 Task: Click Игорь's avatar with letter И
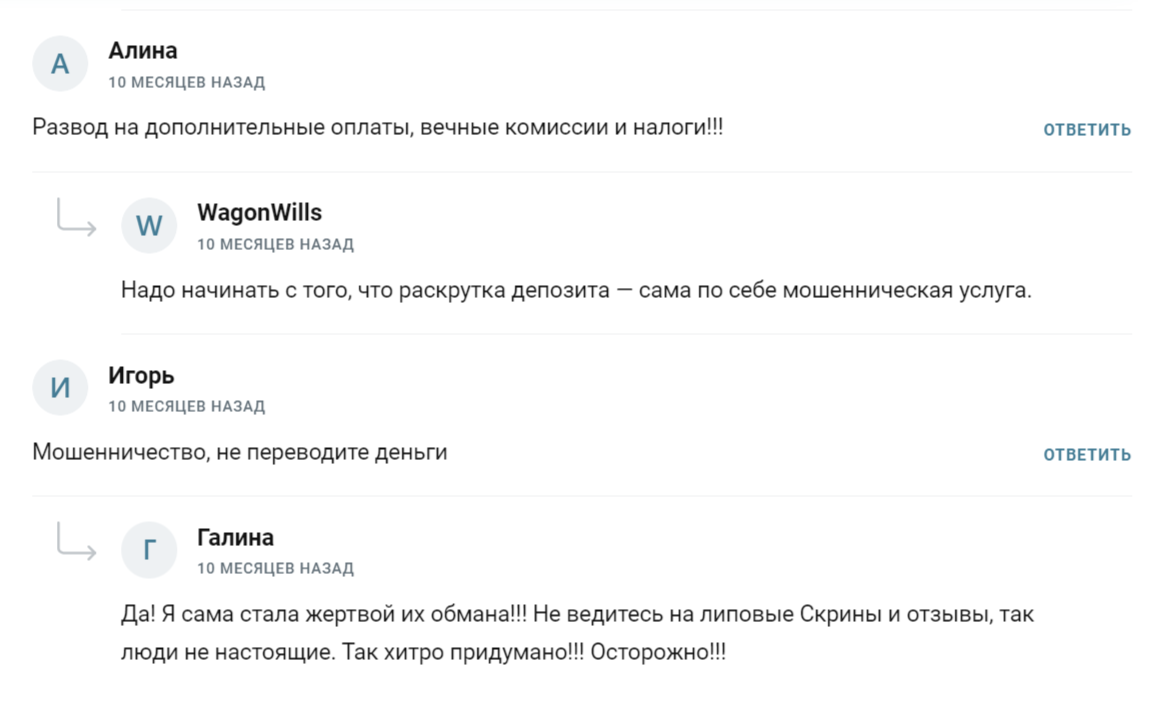pos(60,388)
